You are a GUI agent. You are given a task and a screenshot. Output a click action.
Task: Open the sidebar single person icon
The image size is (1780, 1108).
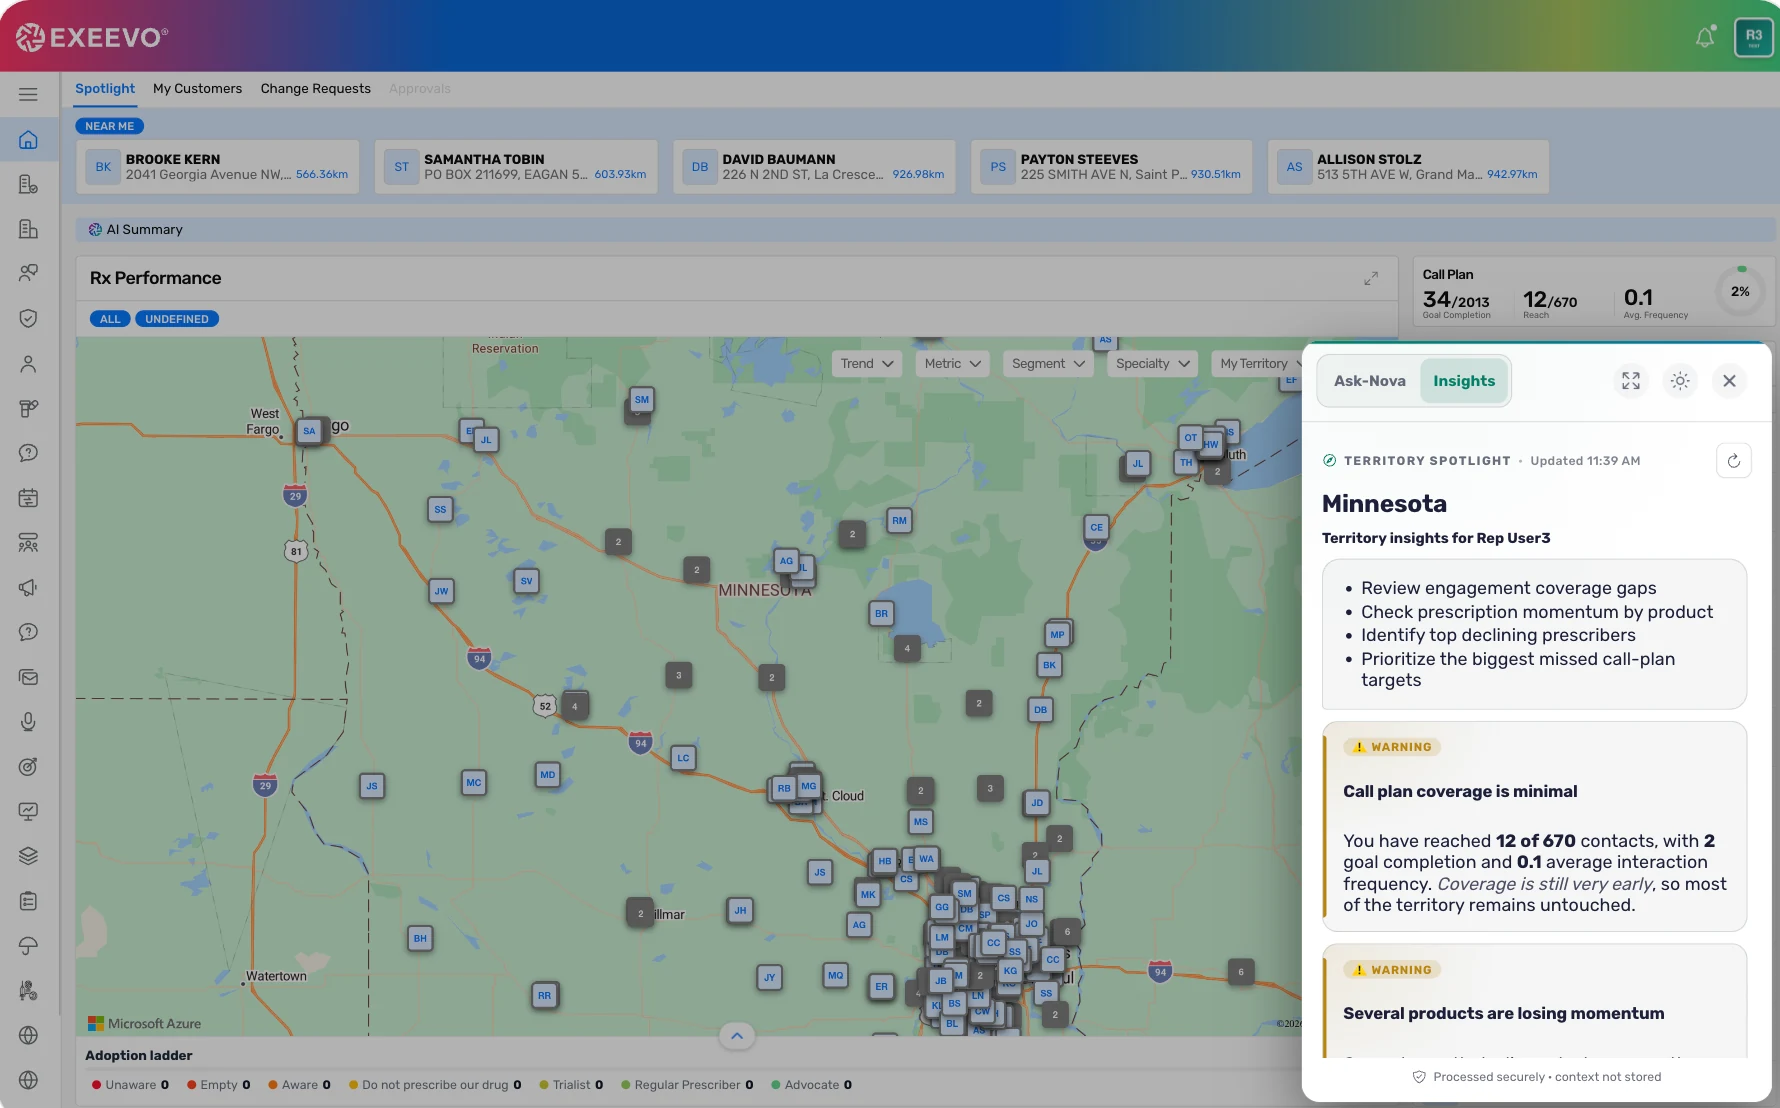28,364
